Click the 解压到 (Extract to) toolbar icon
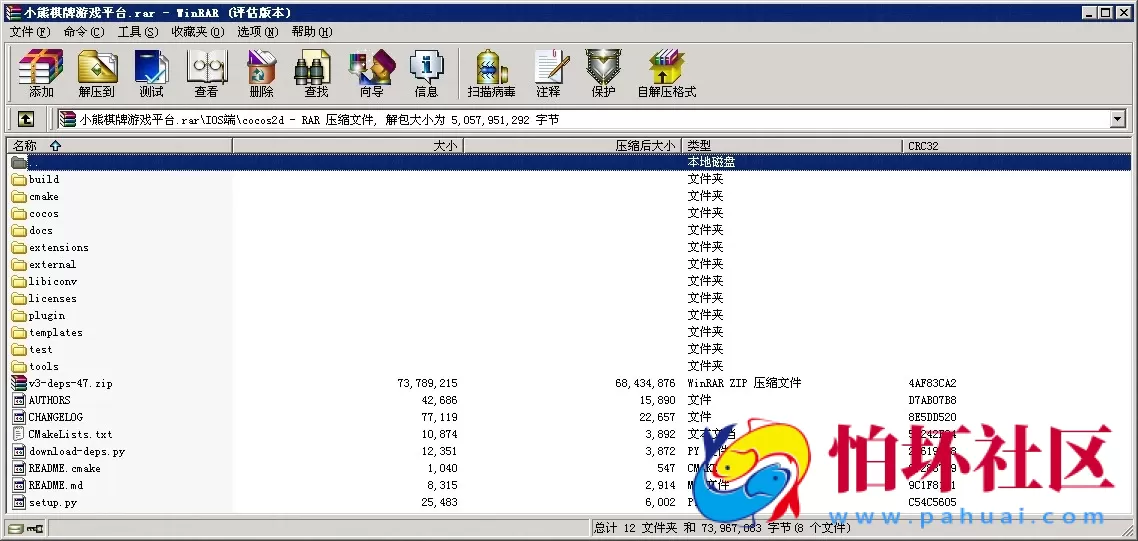The image size is (1138, 541). 97,73
